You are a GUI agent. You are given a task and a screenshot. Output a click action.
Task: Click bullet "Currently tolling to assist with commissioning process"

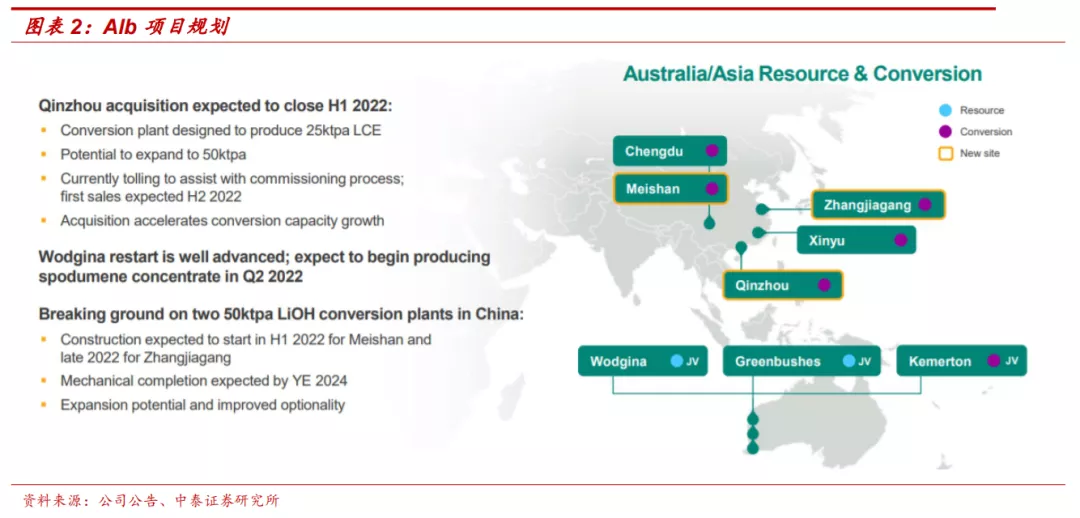[x=231, y=178]
